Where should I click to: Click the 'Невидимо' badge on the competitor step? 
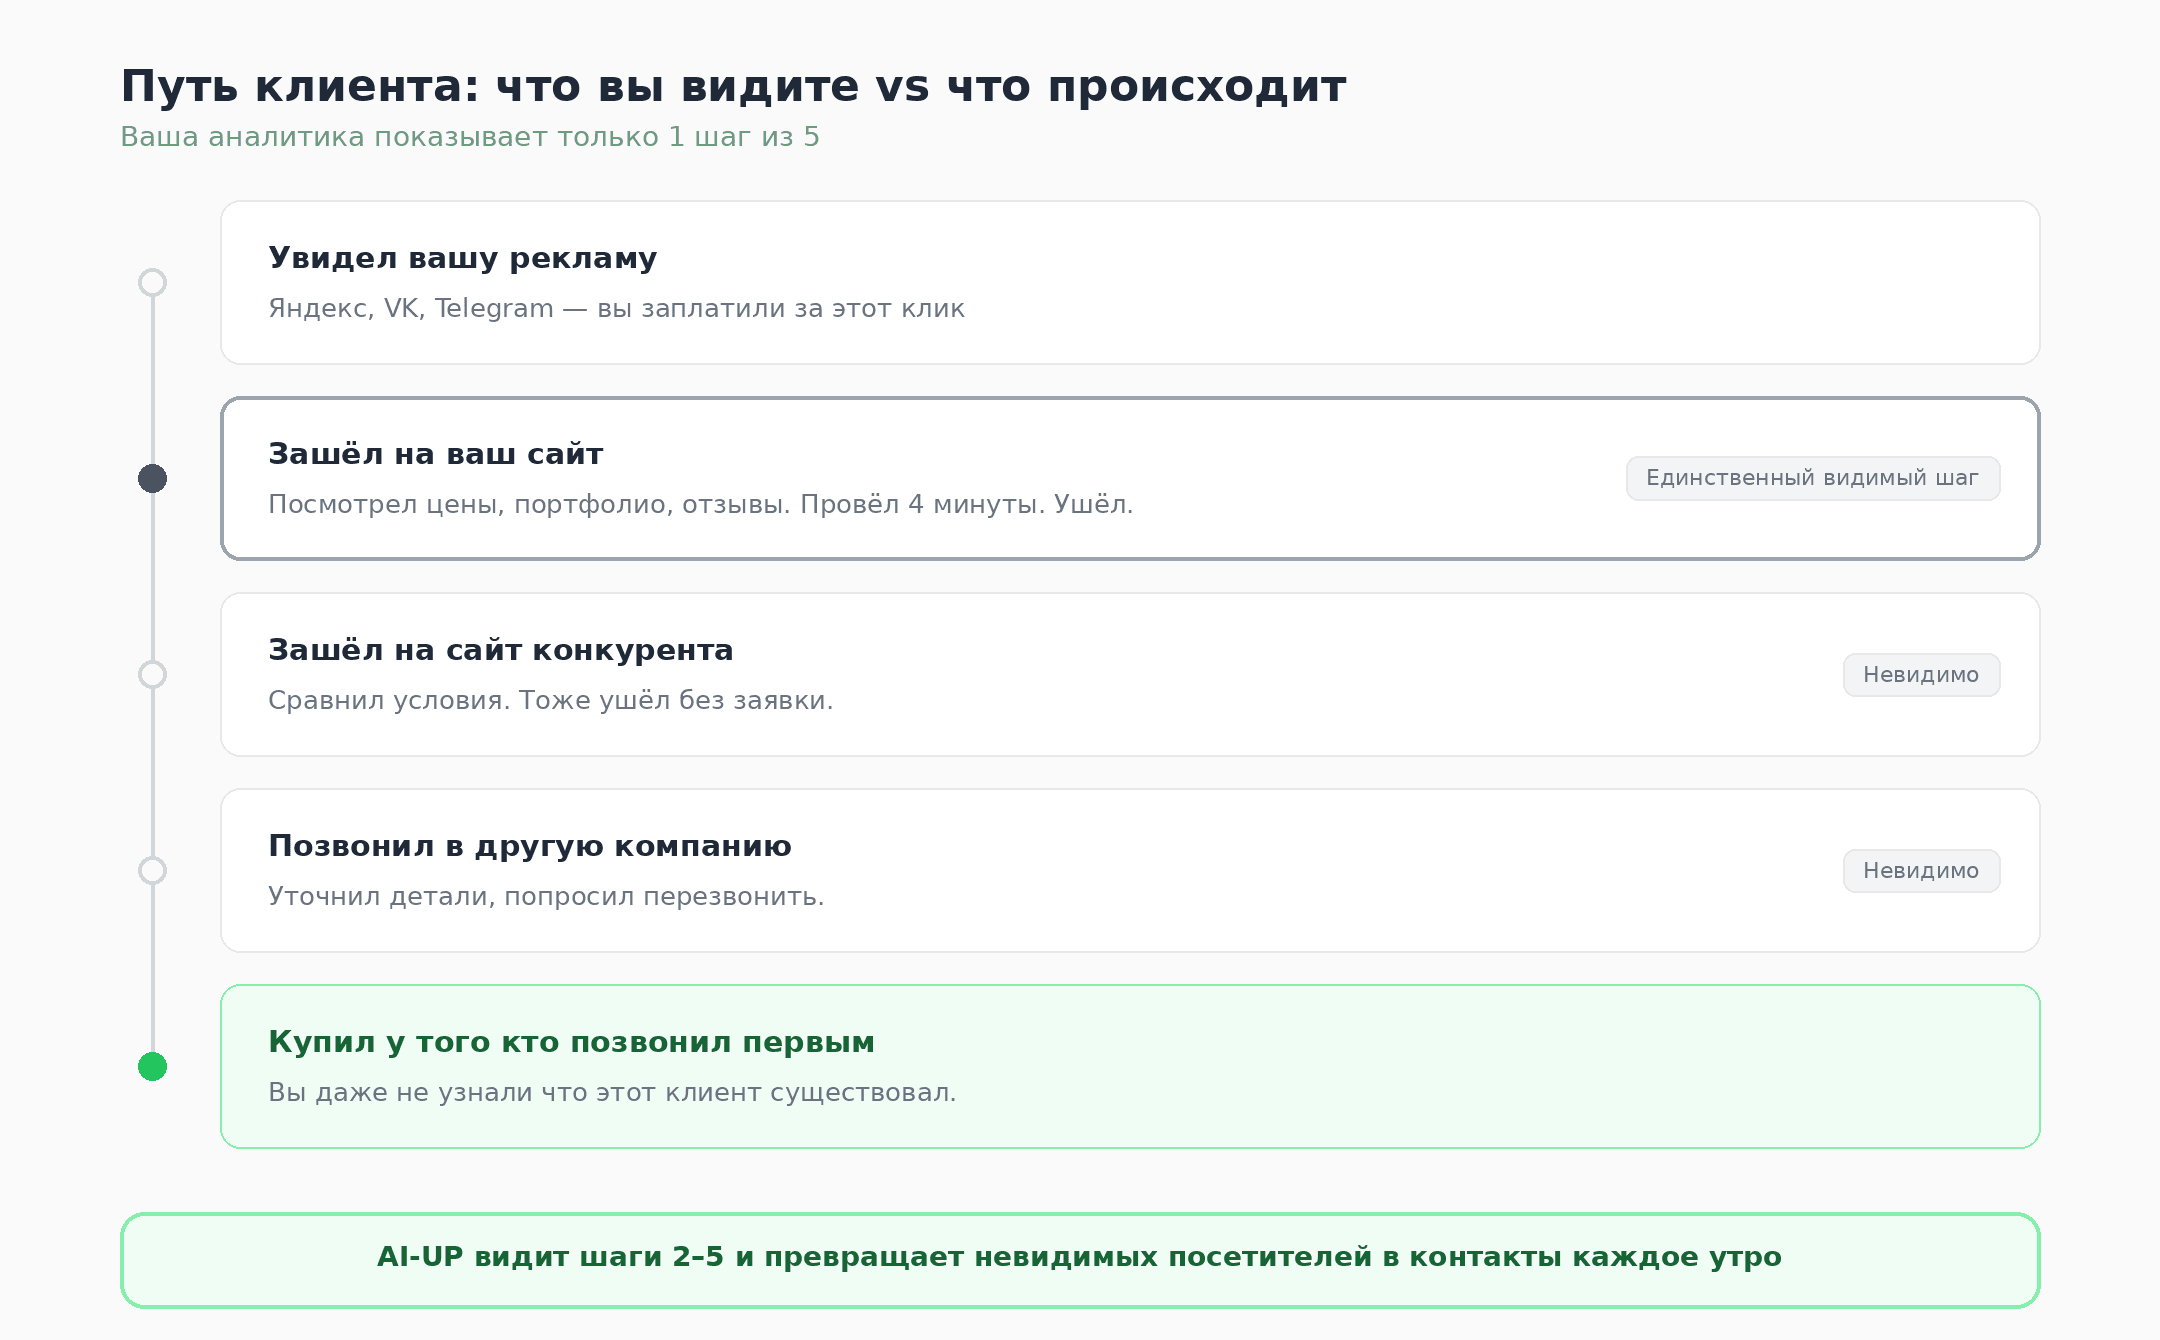click(1921, 674)
